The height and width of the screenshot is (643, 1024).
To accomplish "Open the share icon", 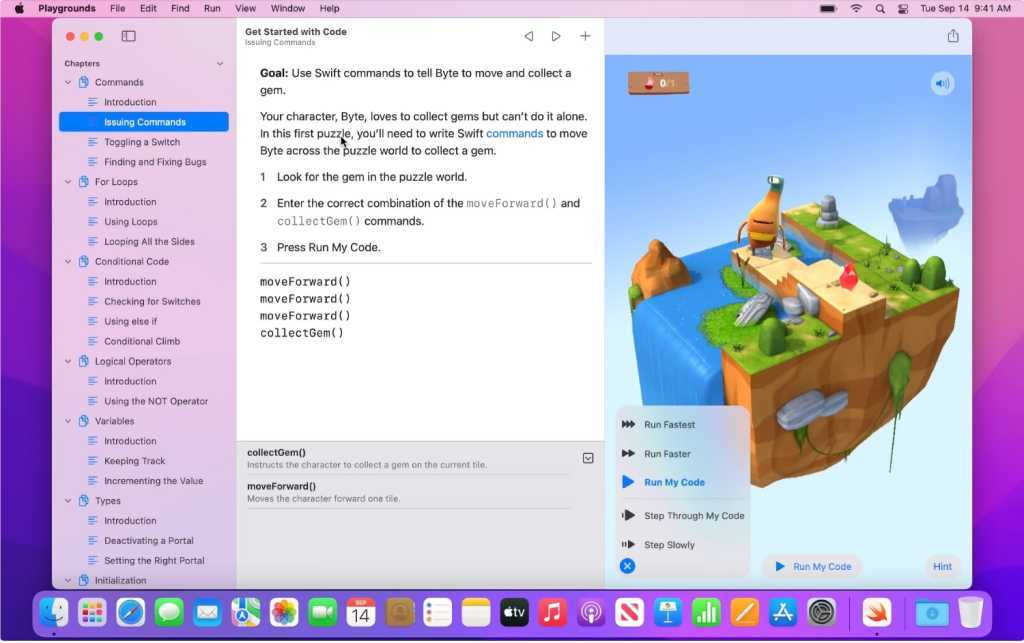I will [952, 36].
